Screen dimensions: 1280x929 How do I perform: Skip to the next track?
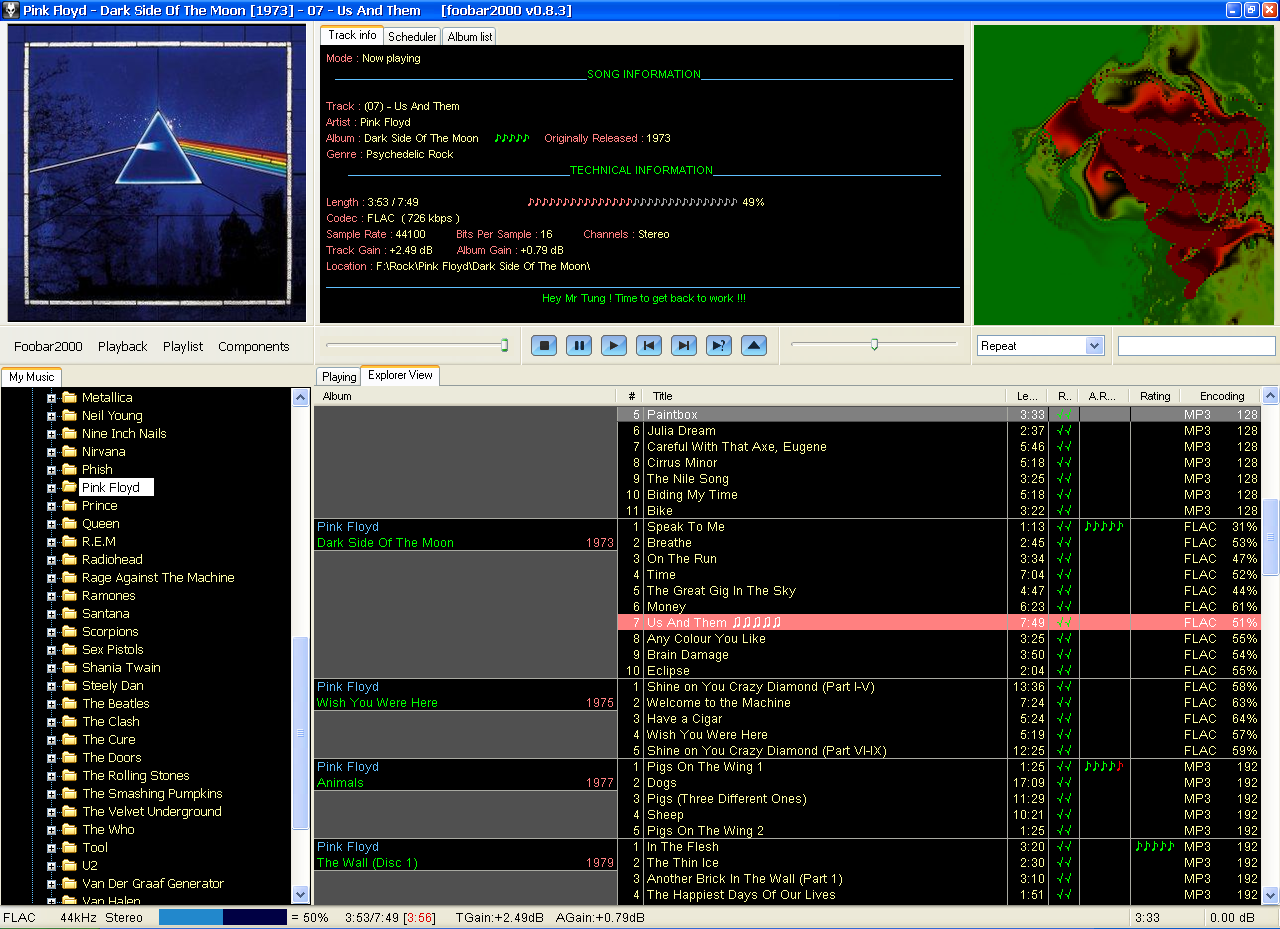tap(684, 346)
